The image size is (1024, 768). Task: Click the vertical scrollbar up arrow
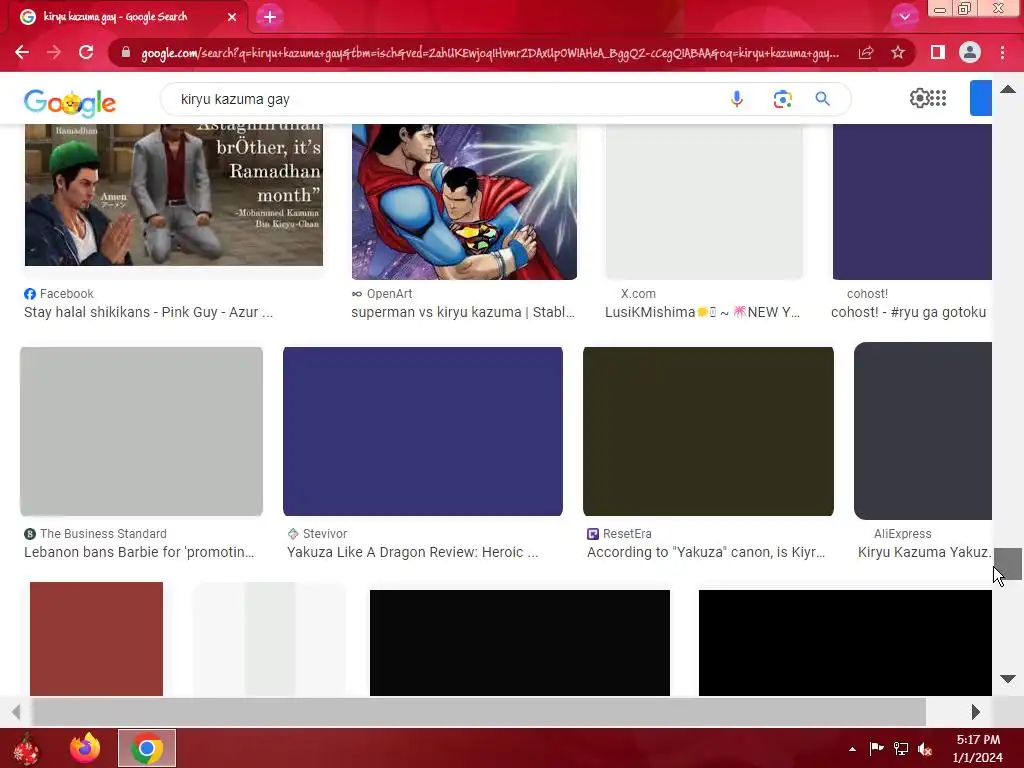1008,89
